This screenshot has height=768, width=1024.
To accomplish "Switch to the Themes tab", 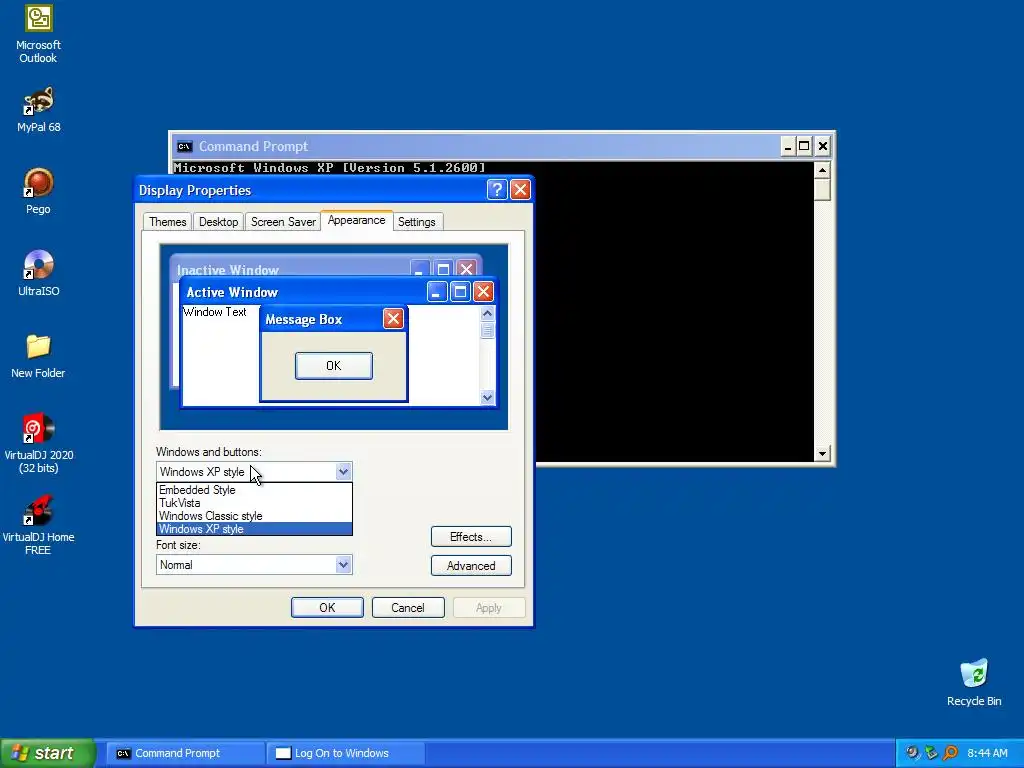I will point(167,222).
